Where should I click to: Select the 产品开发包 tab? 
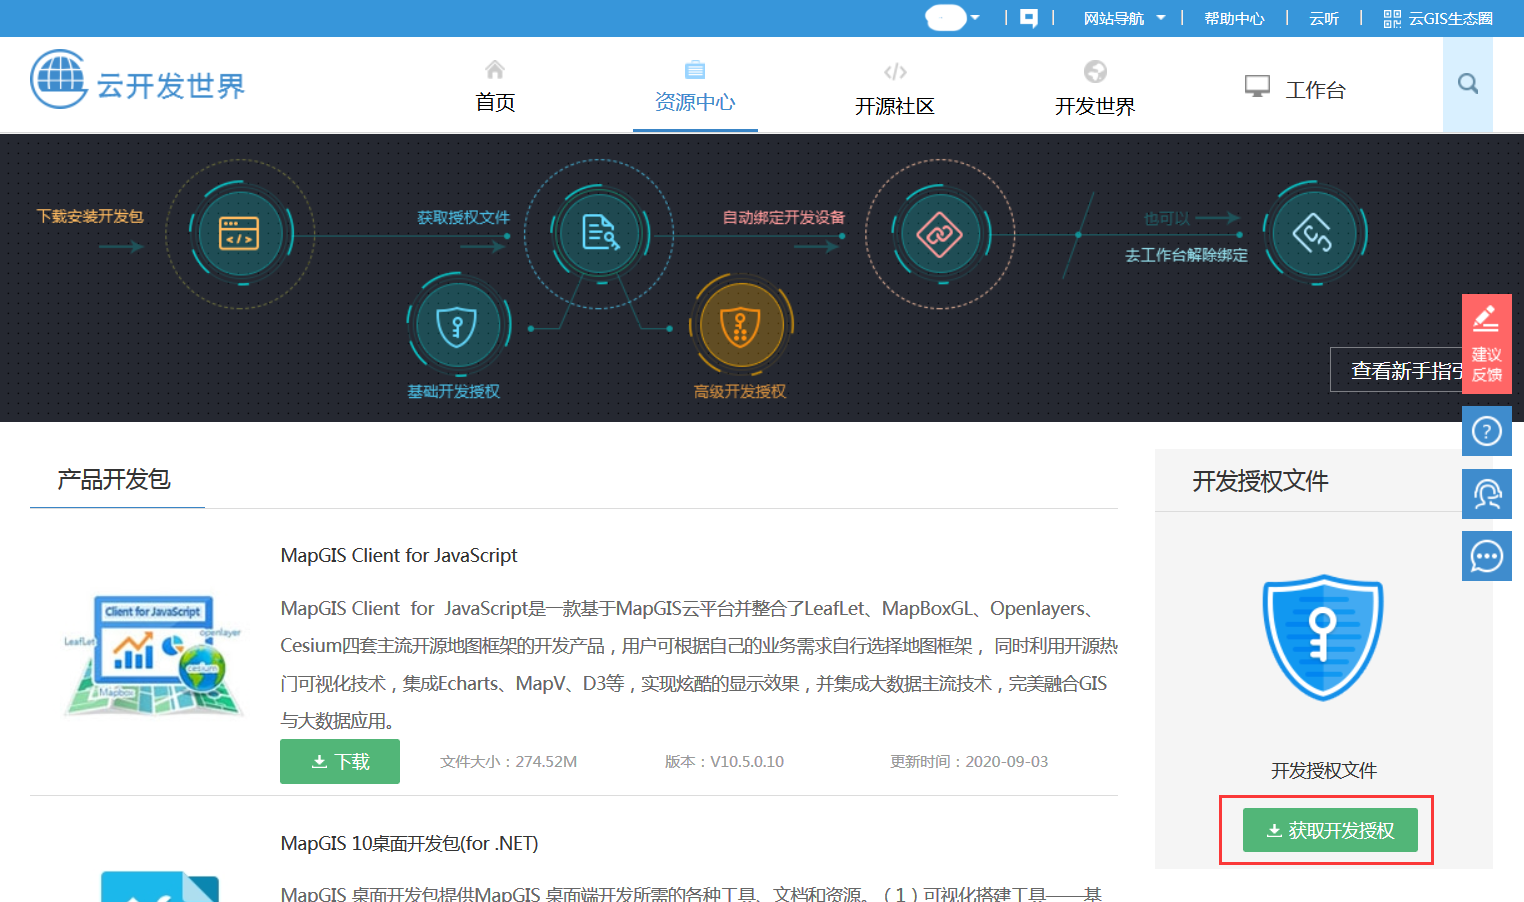[x=114, y=480]
